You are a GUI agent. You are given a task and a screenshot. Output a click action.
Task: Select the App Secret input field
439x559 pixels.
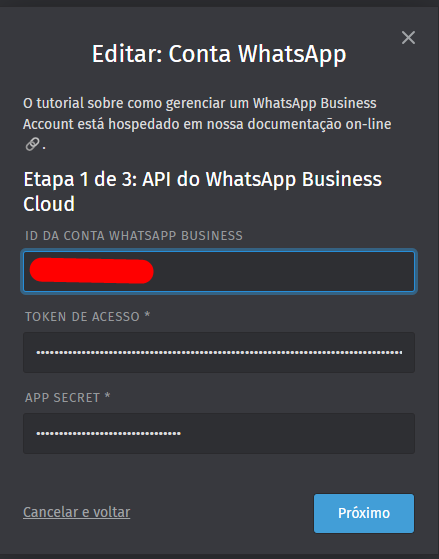click(x=219, y=433)
